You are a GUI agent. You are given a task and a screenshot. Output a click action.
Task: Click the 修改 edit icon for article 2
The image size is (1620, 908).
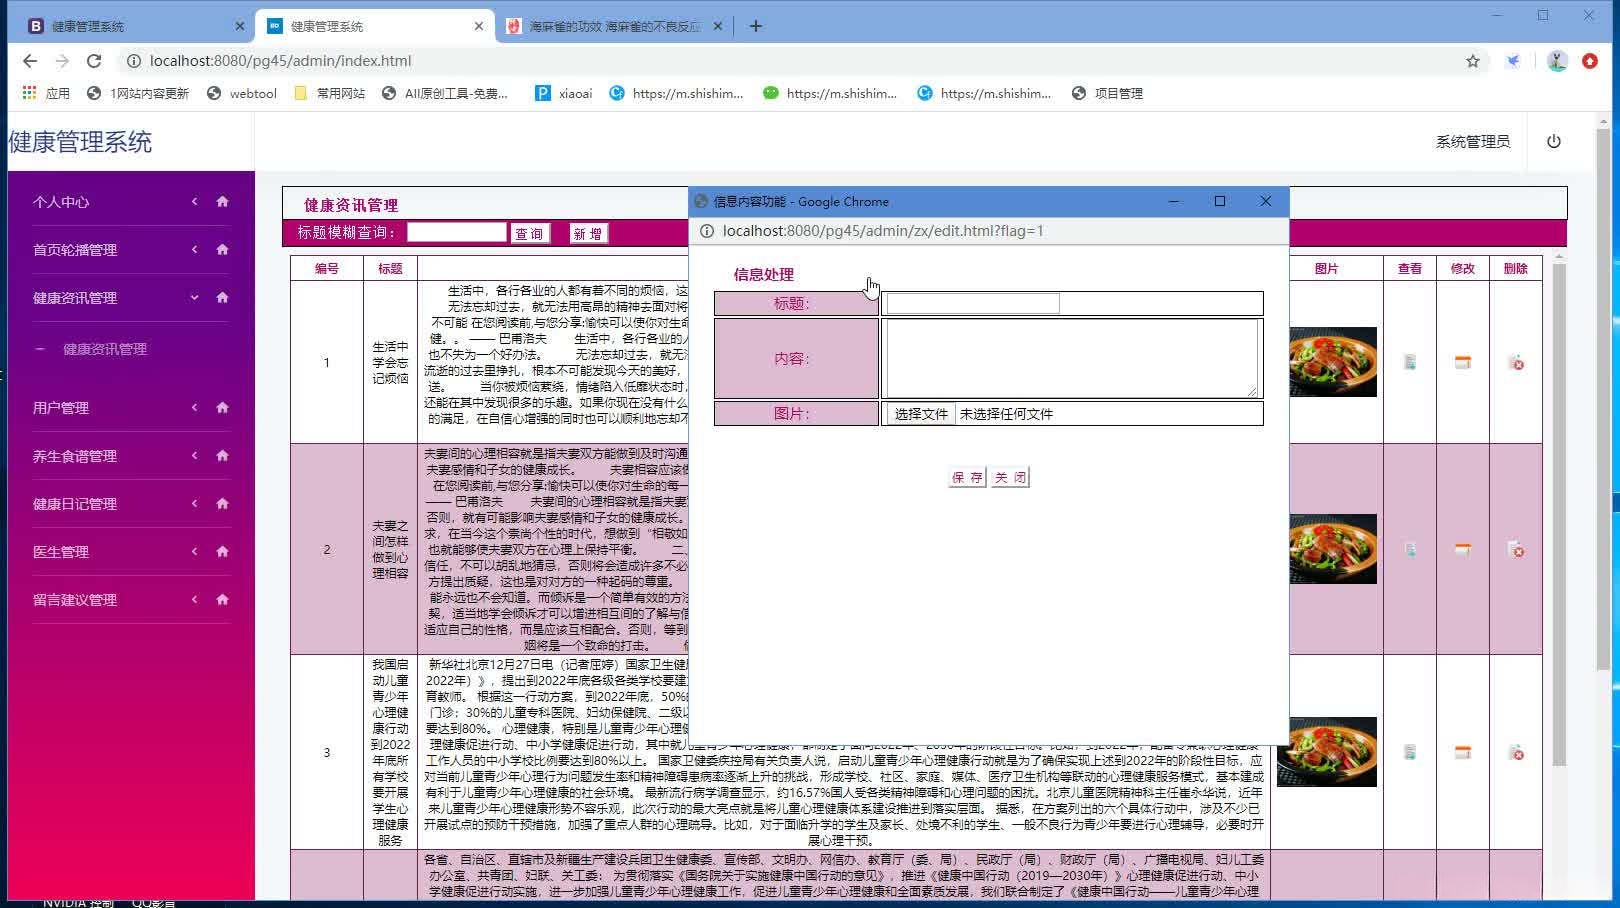click(x=1462, y=549)
